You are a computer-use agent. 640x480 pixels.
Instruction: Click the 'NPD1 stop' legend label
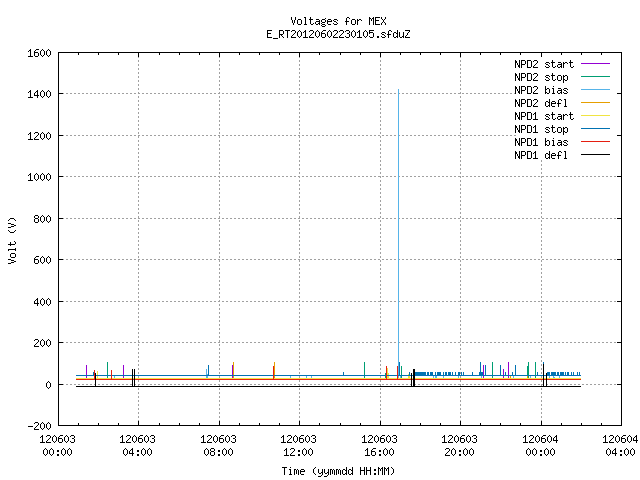[x=541, y=129]
